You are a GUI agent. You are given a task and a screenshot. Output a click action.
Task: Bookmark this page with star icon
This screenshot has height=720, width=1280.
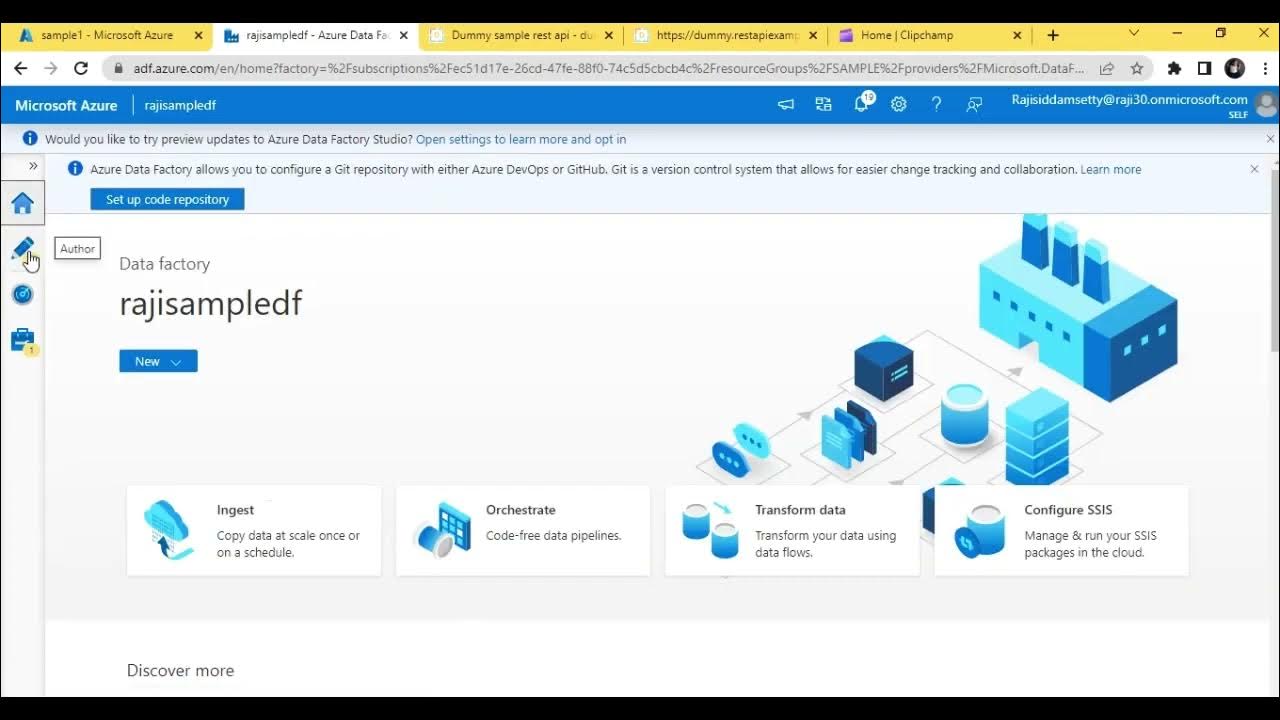(1136, 69)
